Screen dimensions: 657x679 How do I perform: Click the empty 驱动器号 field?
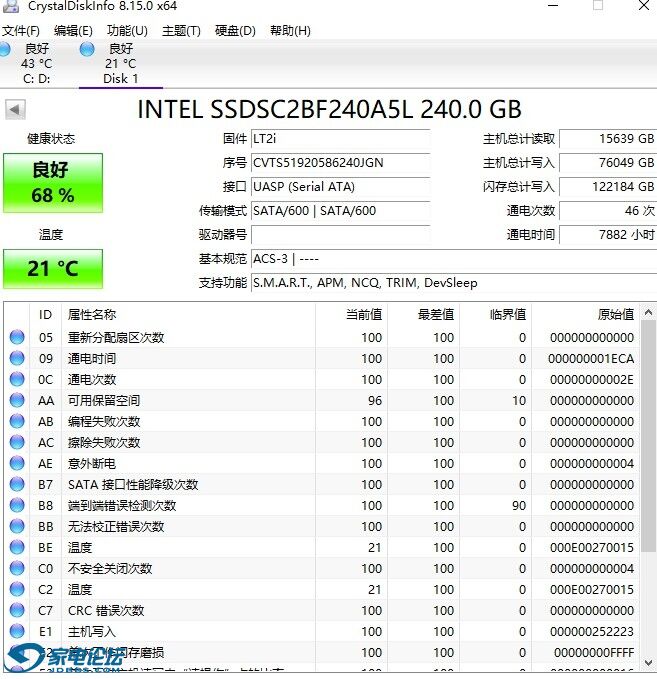pos(340,235)
